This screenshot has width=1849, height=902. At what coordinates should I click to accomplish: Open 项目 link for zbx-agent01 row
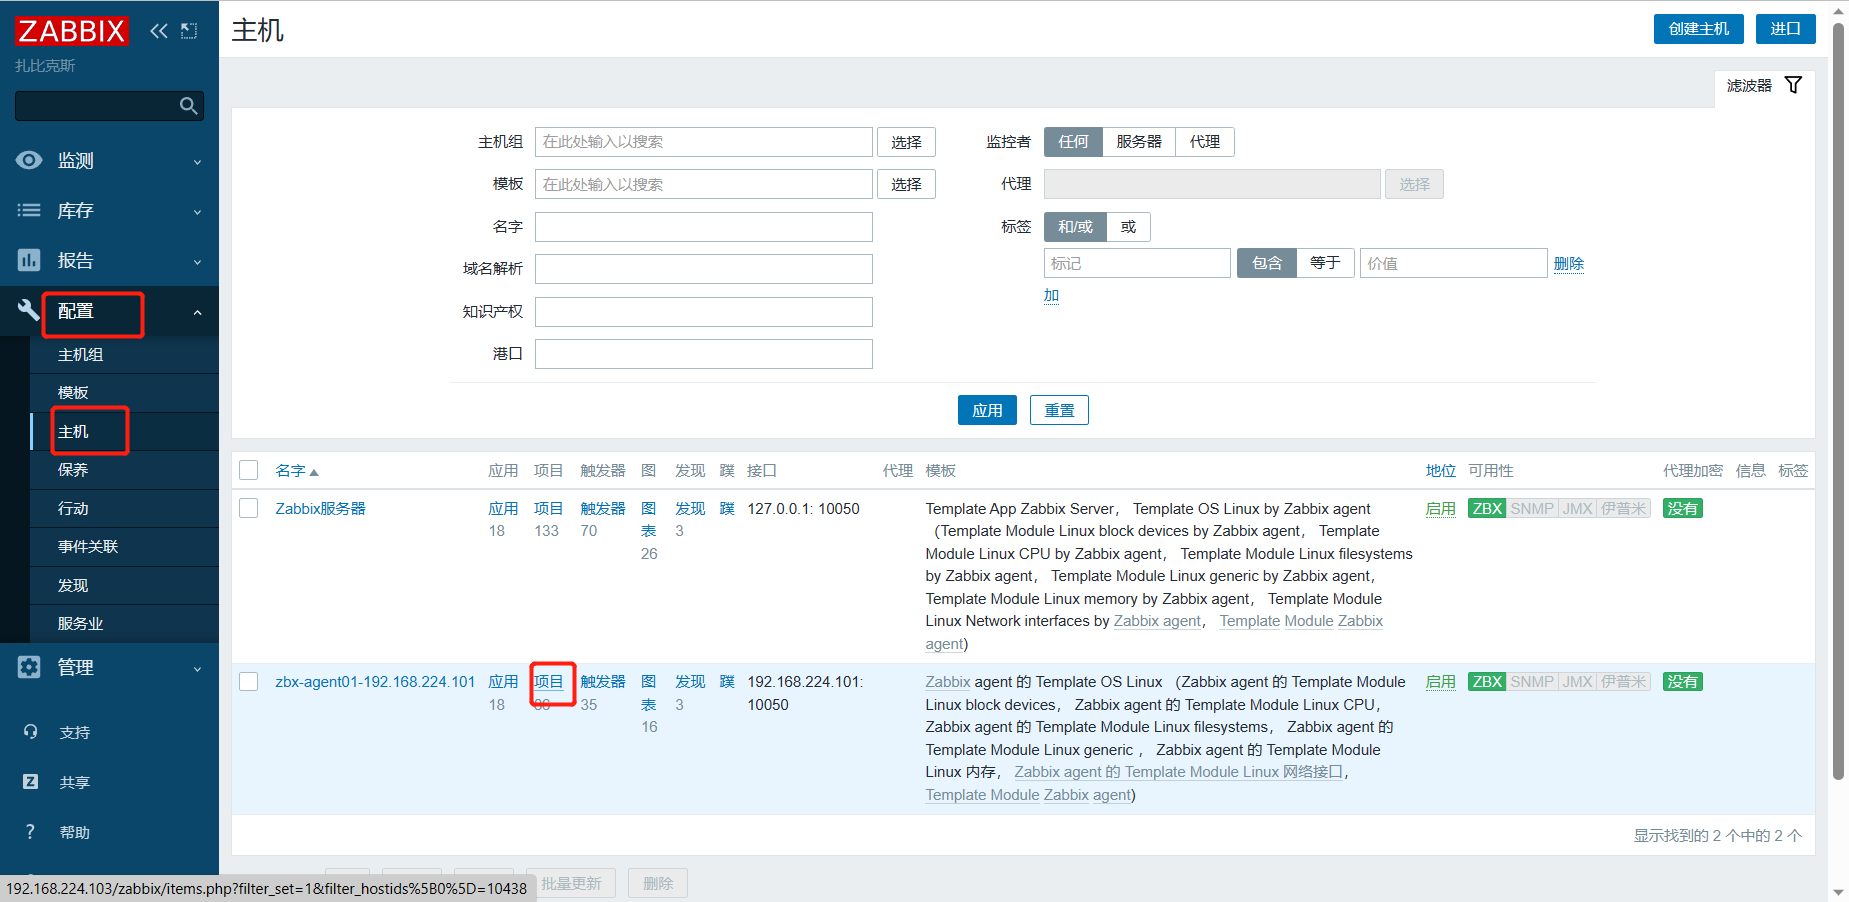point(548,682)
